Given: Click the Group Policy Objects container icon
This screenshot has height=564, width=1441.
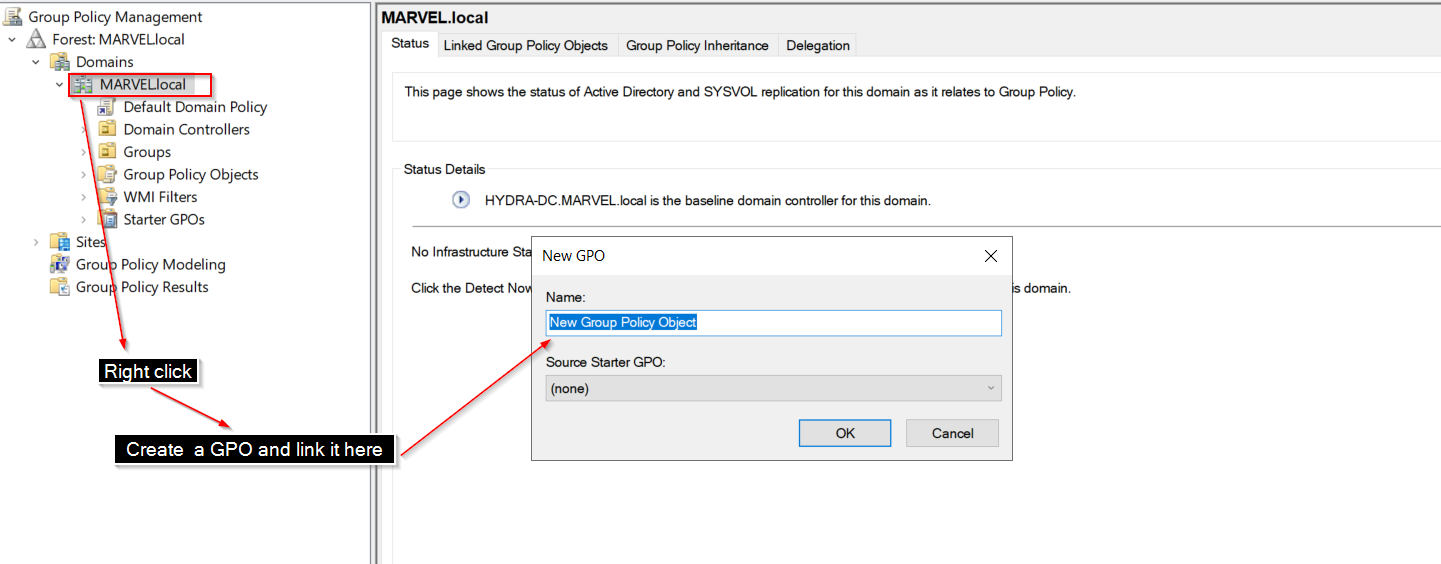Looking at the screenshot, I should point(107,174).
